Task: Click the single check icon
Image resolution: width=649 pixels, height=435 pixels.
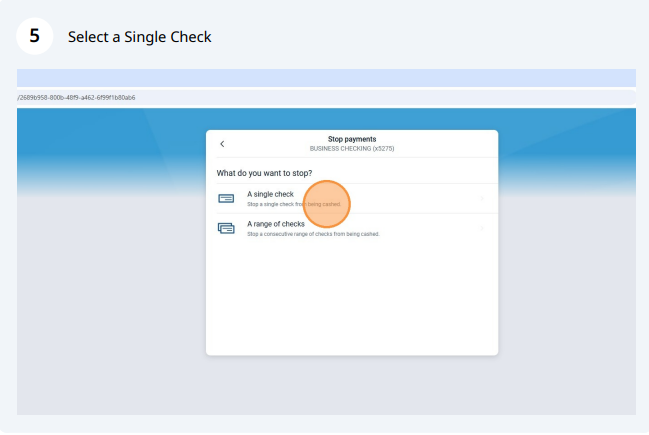Action: pyautogui.click(x=226, y=199)
